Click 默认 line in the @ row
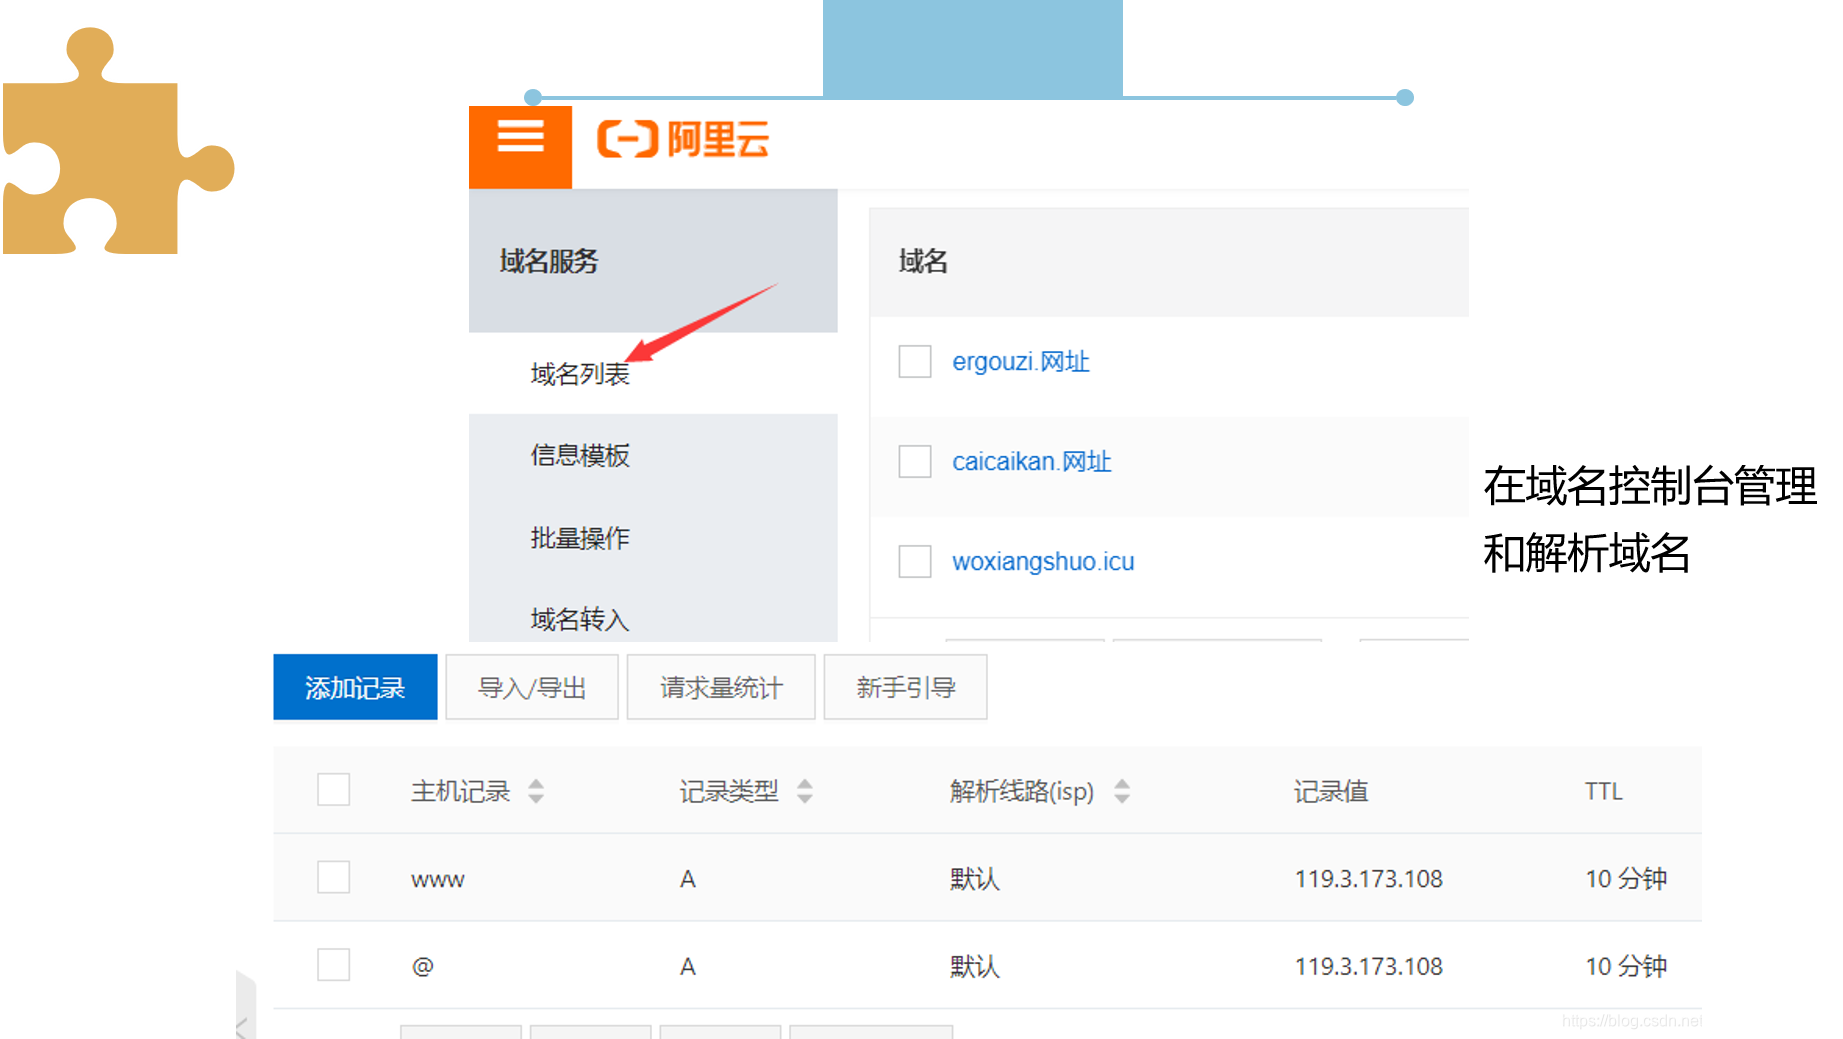1843x1039 pixels. point(975,966)
